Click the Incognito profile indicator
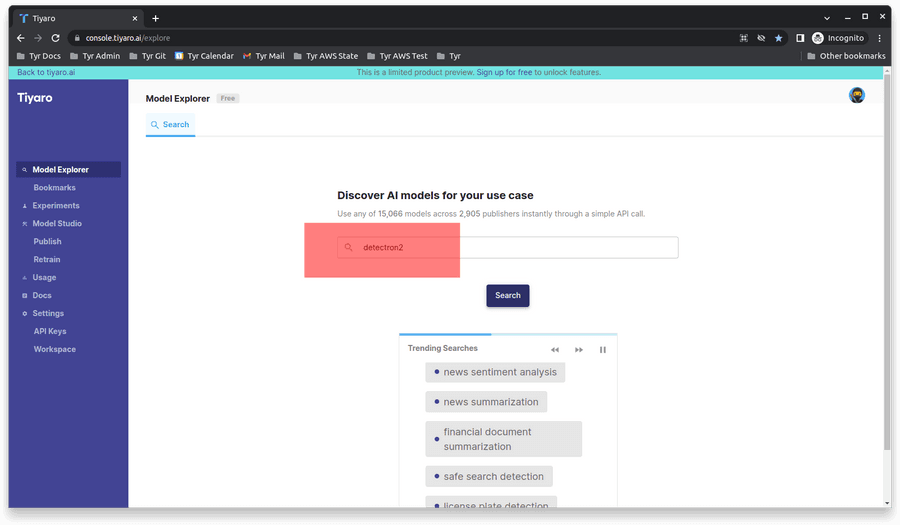 (x=838, y=38)
